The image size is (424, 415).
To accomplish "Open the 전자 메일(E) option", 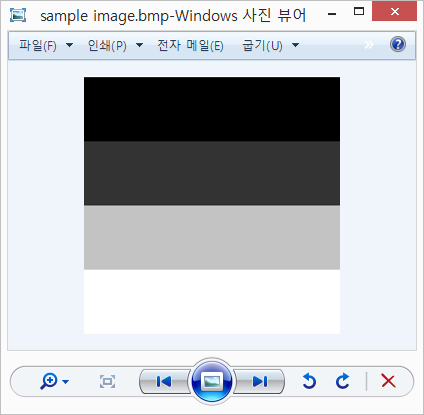I will click(190, 45).
